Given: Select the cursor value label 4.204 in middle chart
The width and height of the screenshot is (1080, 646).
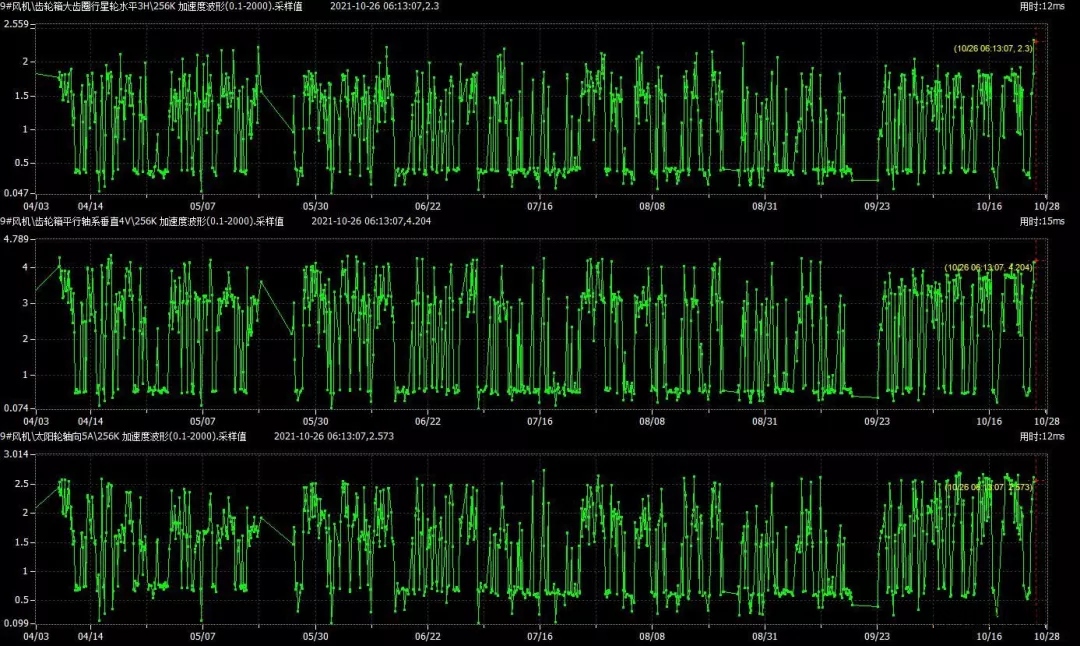Looking at the screenshot, I should pos(988,267).
